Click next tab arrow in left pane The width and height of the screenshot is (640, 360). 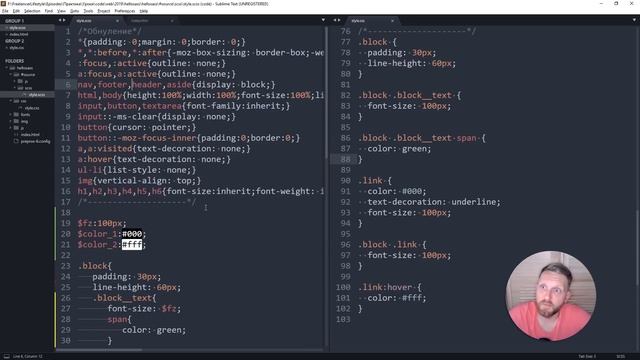(64, 20)
